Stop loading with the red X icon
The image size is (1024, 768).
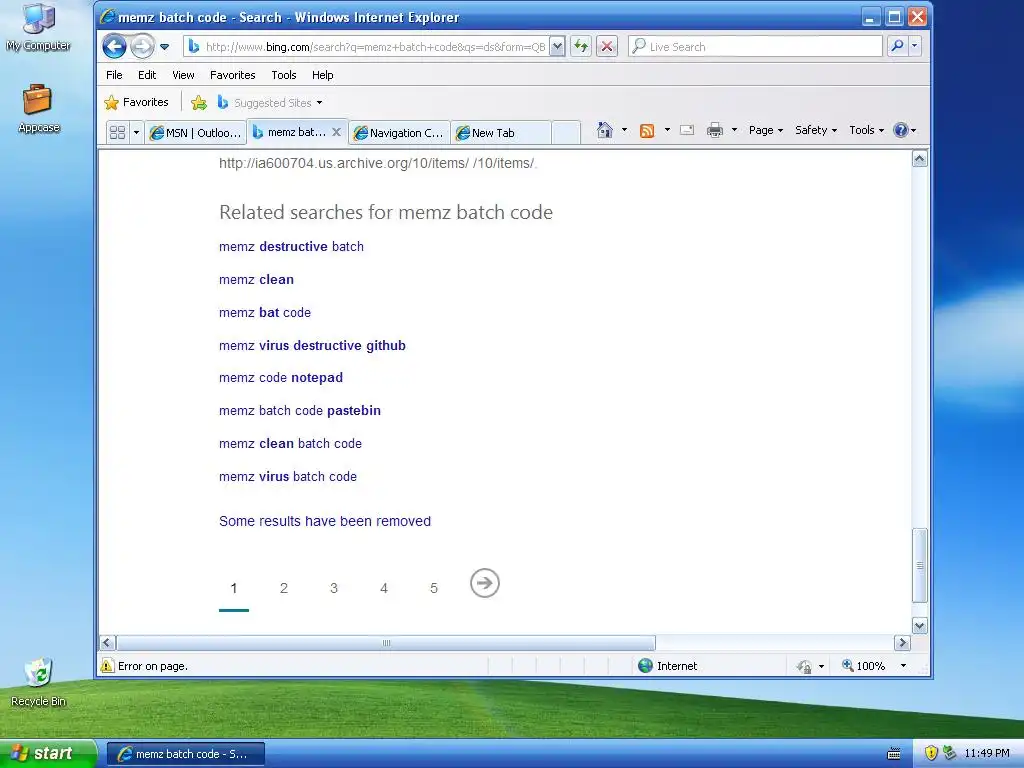(x=607, y=46)
